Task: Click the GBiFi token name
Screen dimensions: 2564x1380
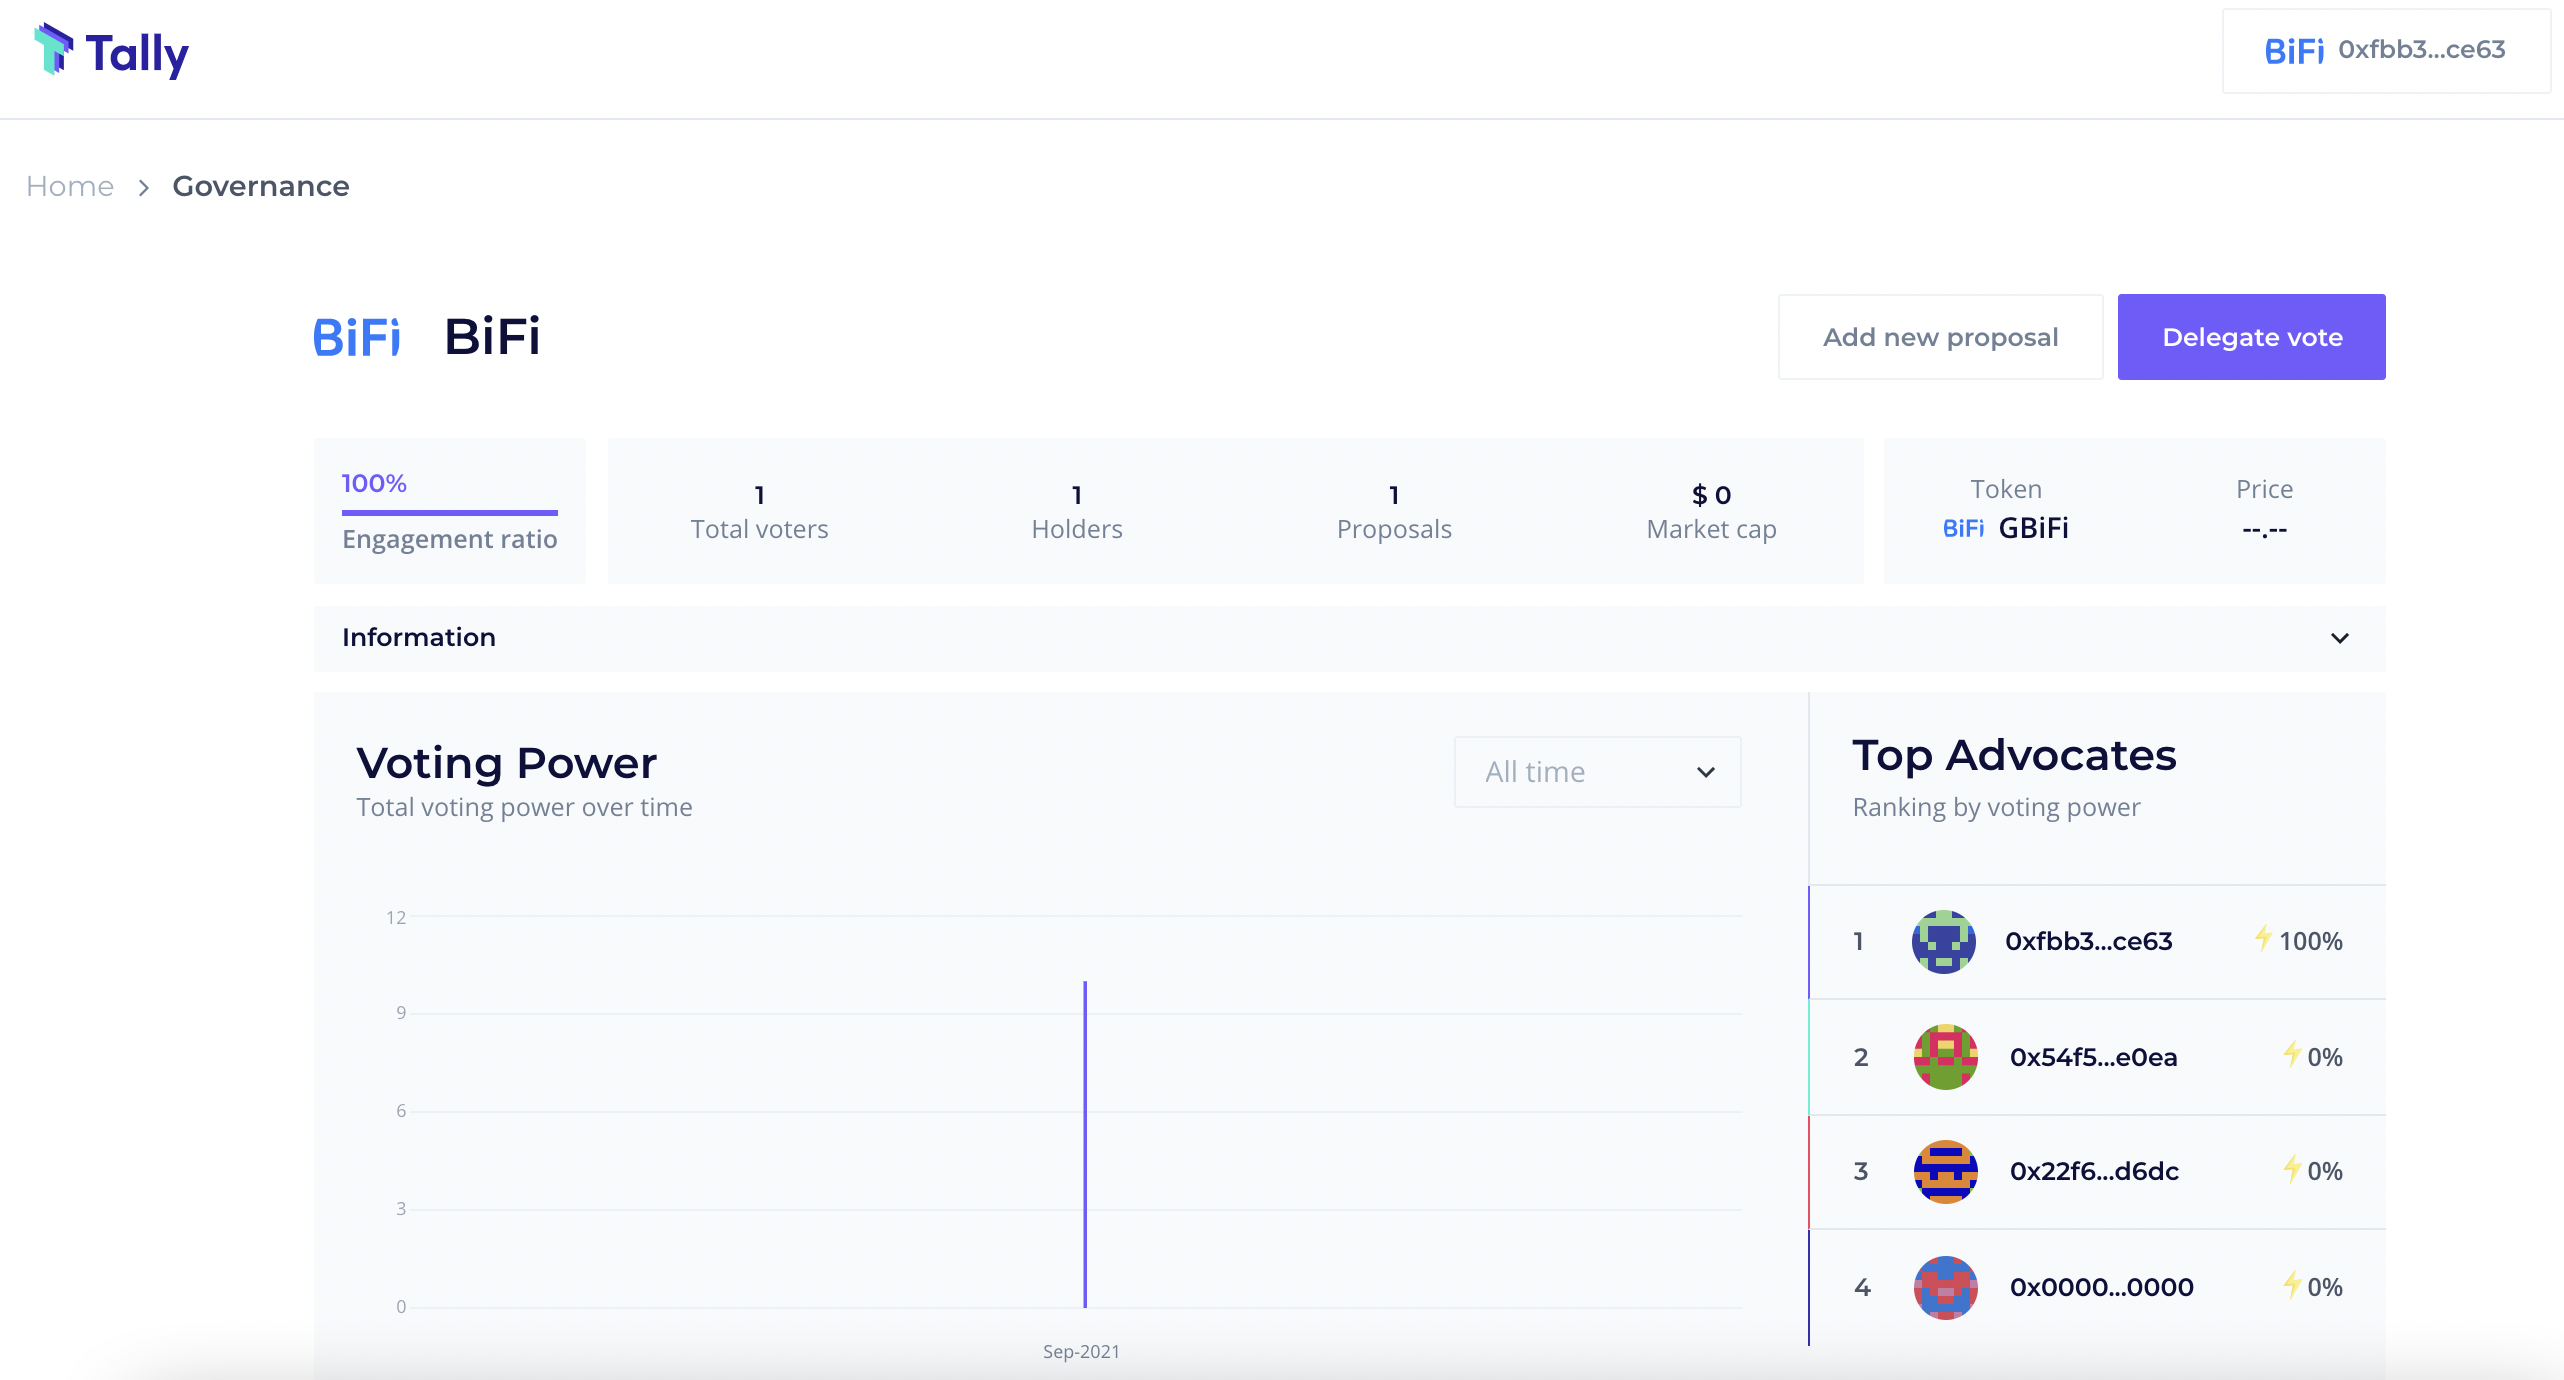Action: click(x=2034, y=528)
